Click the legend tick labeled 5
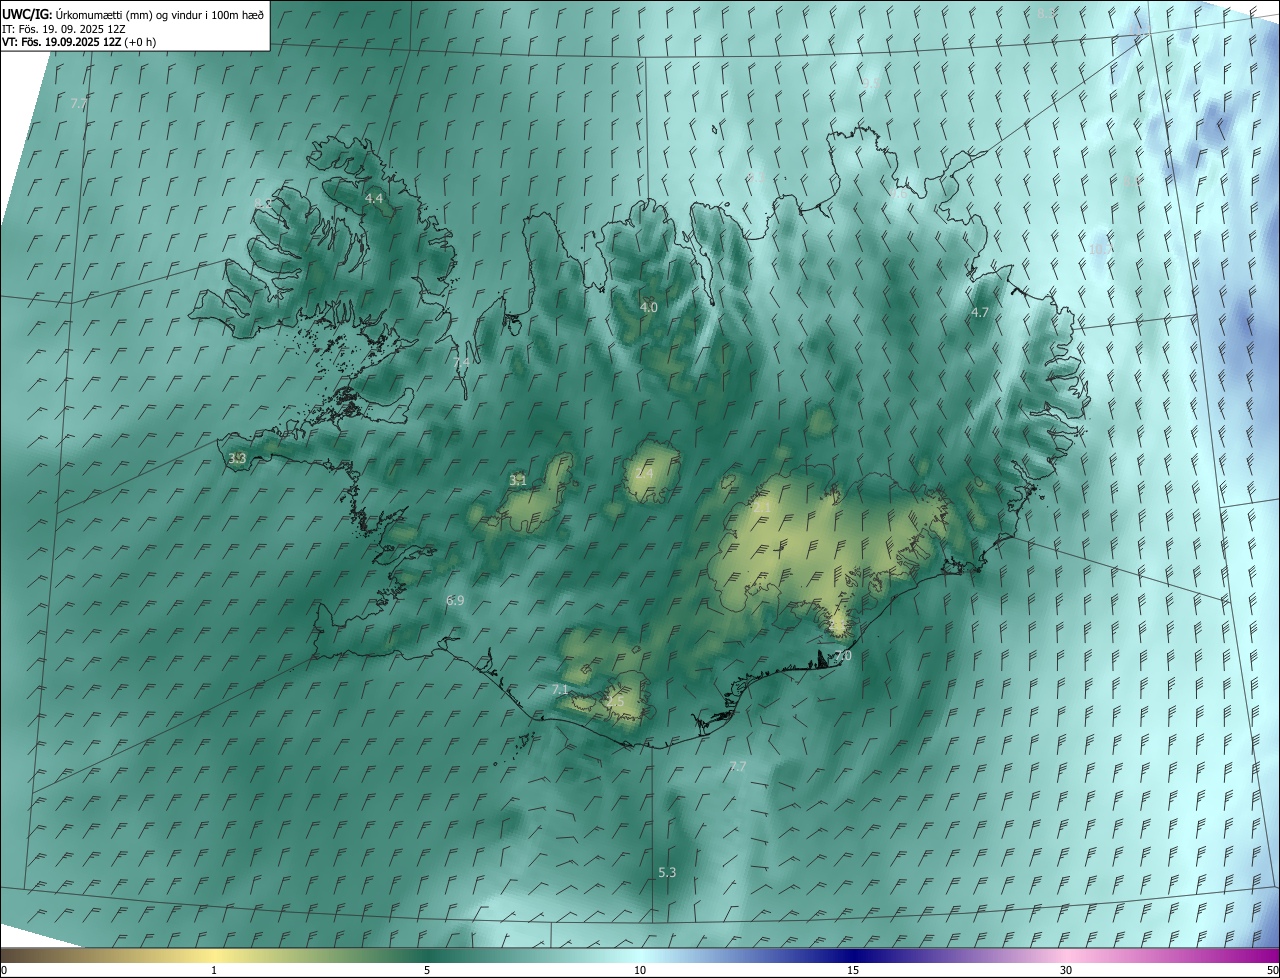 click(427, 970)
